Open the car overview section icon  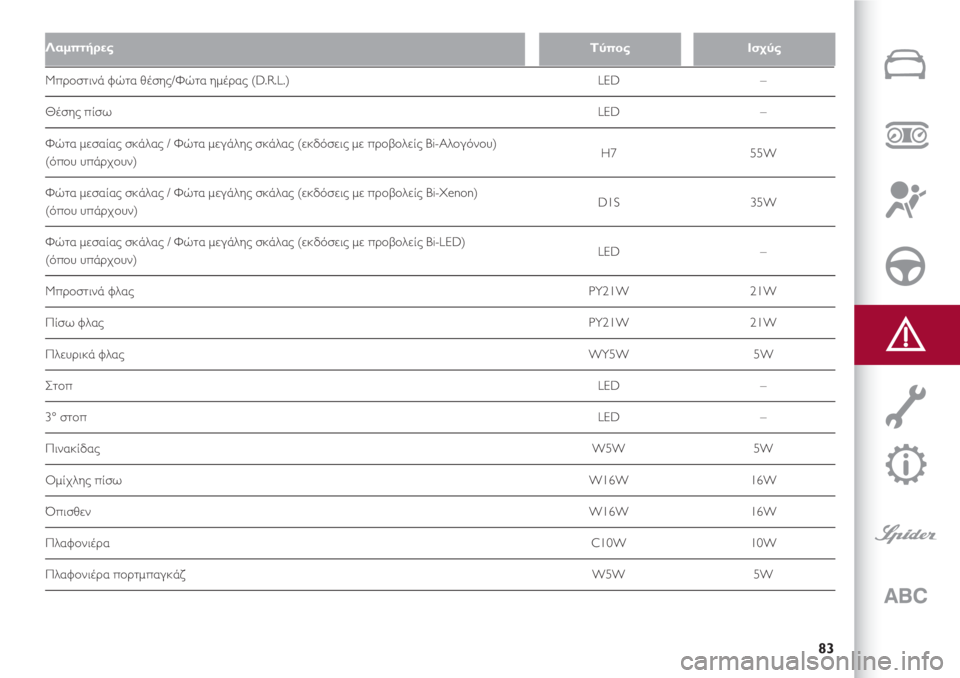point(905,64)
